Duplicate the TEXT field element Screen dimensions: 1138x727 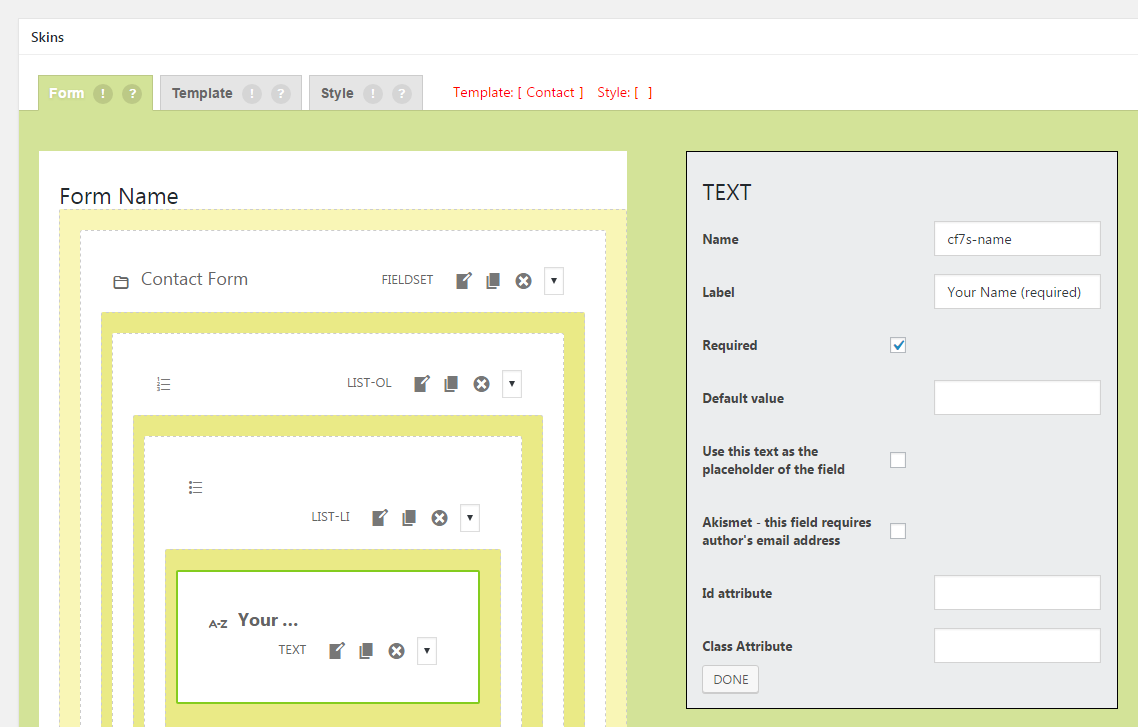tap(366, 651)
